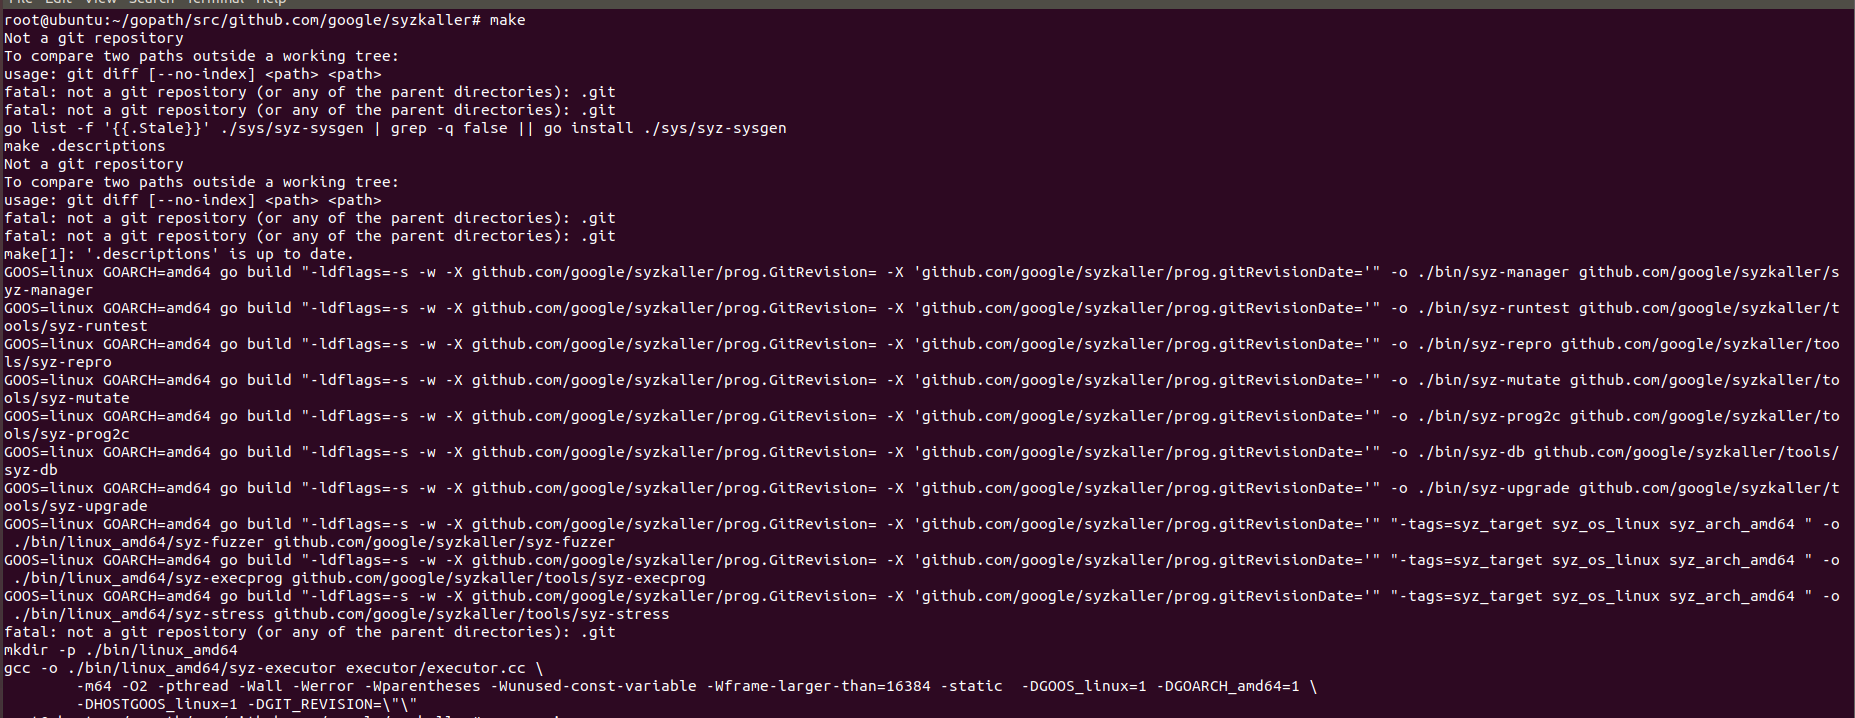Open the Edit menu
This screenshot has width=1855, height=718.
pyautogui.click(x=59, y=2)
